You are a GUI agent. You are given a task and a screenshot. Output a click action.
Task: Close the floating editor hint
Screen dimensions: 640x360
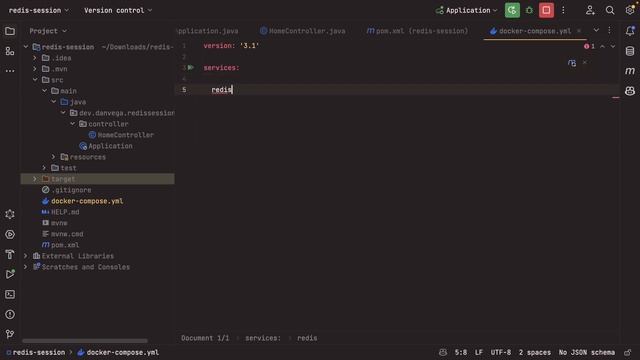pyautogui.click(x=585, y=62)
